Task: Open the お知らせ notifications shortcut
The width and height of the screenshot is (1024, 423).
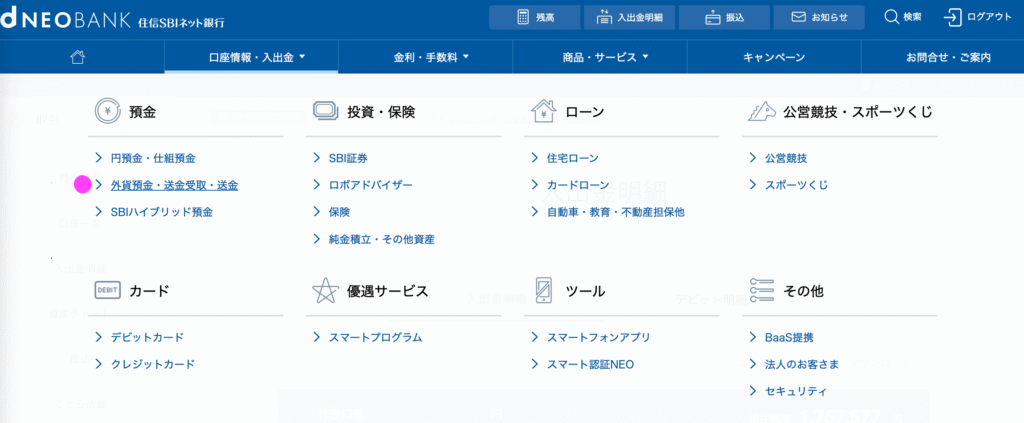Action: click(x=819, y=17)
